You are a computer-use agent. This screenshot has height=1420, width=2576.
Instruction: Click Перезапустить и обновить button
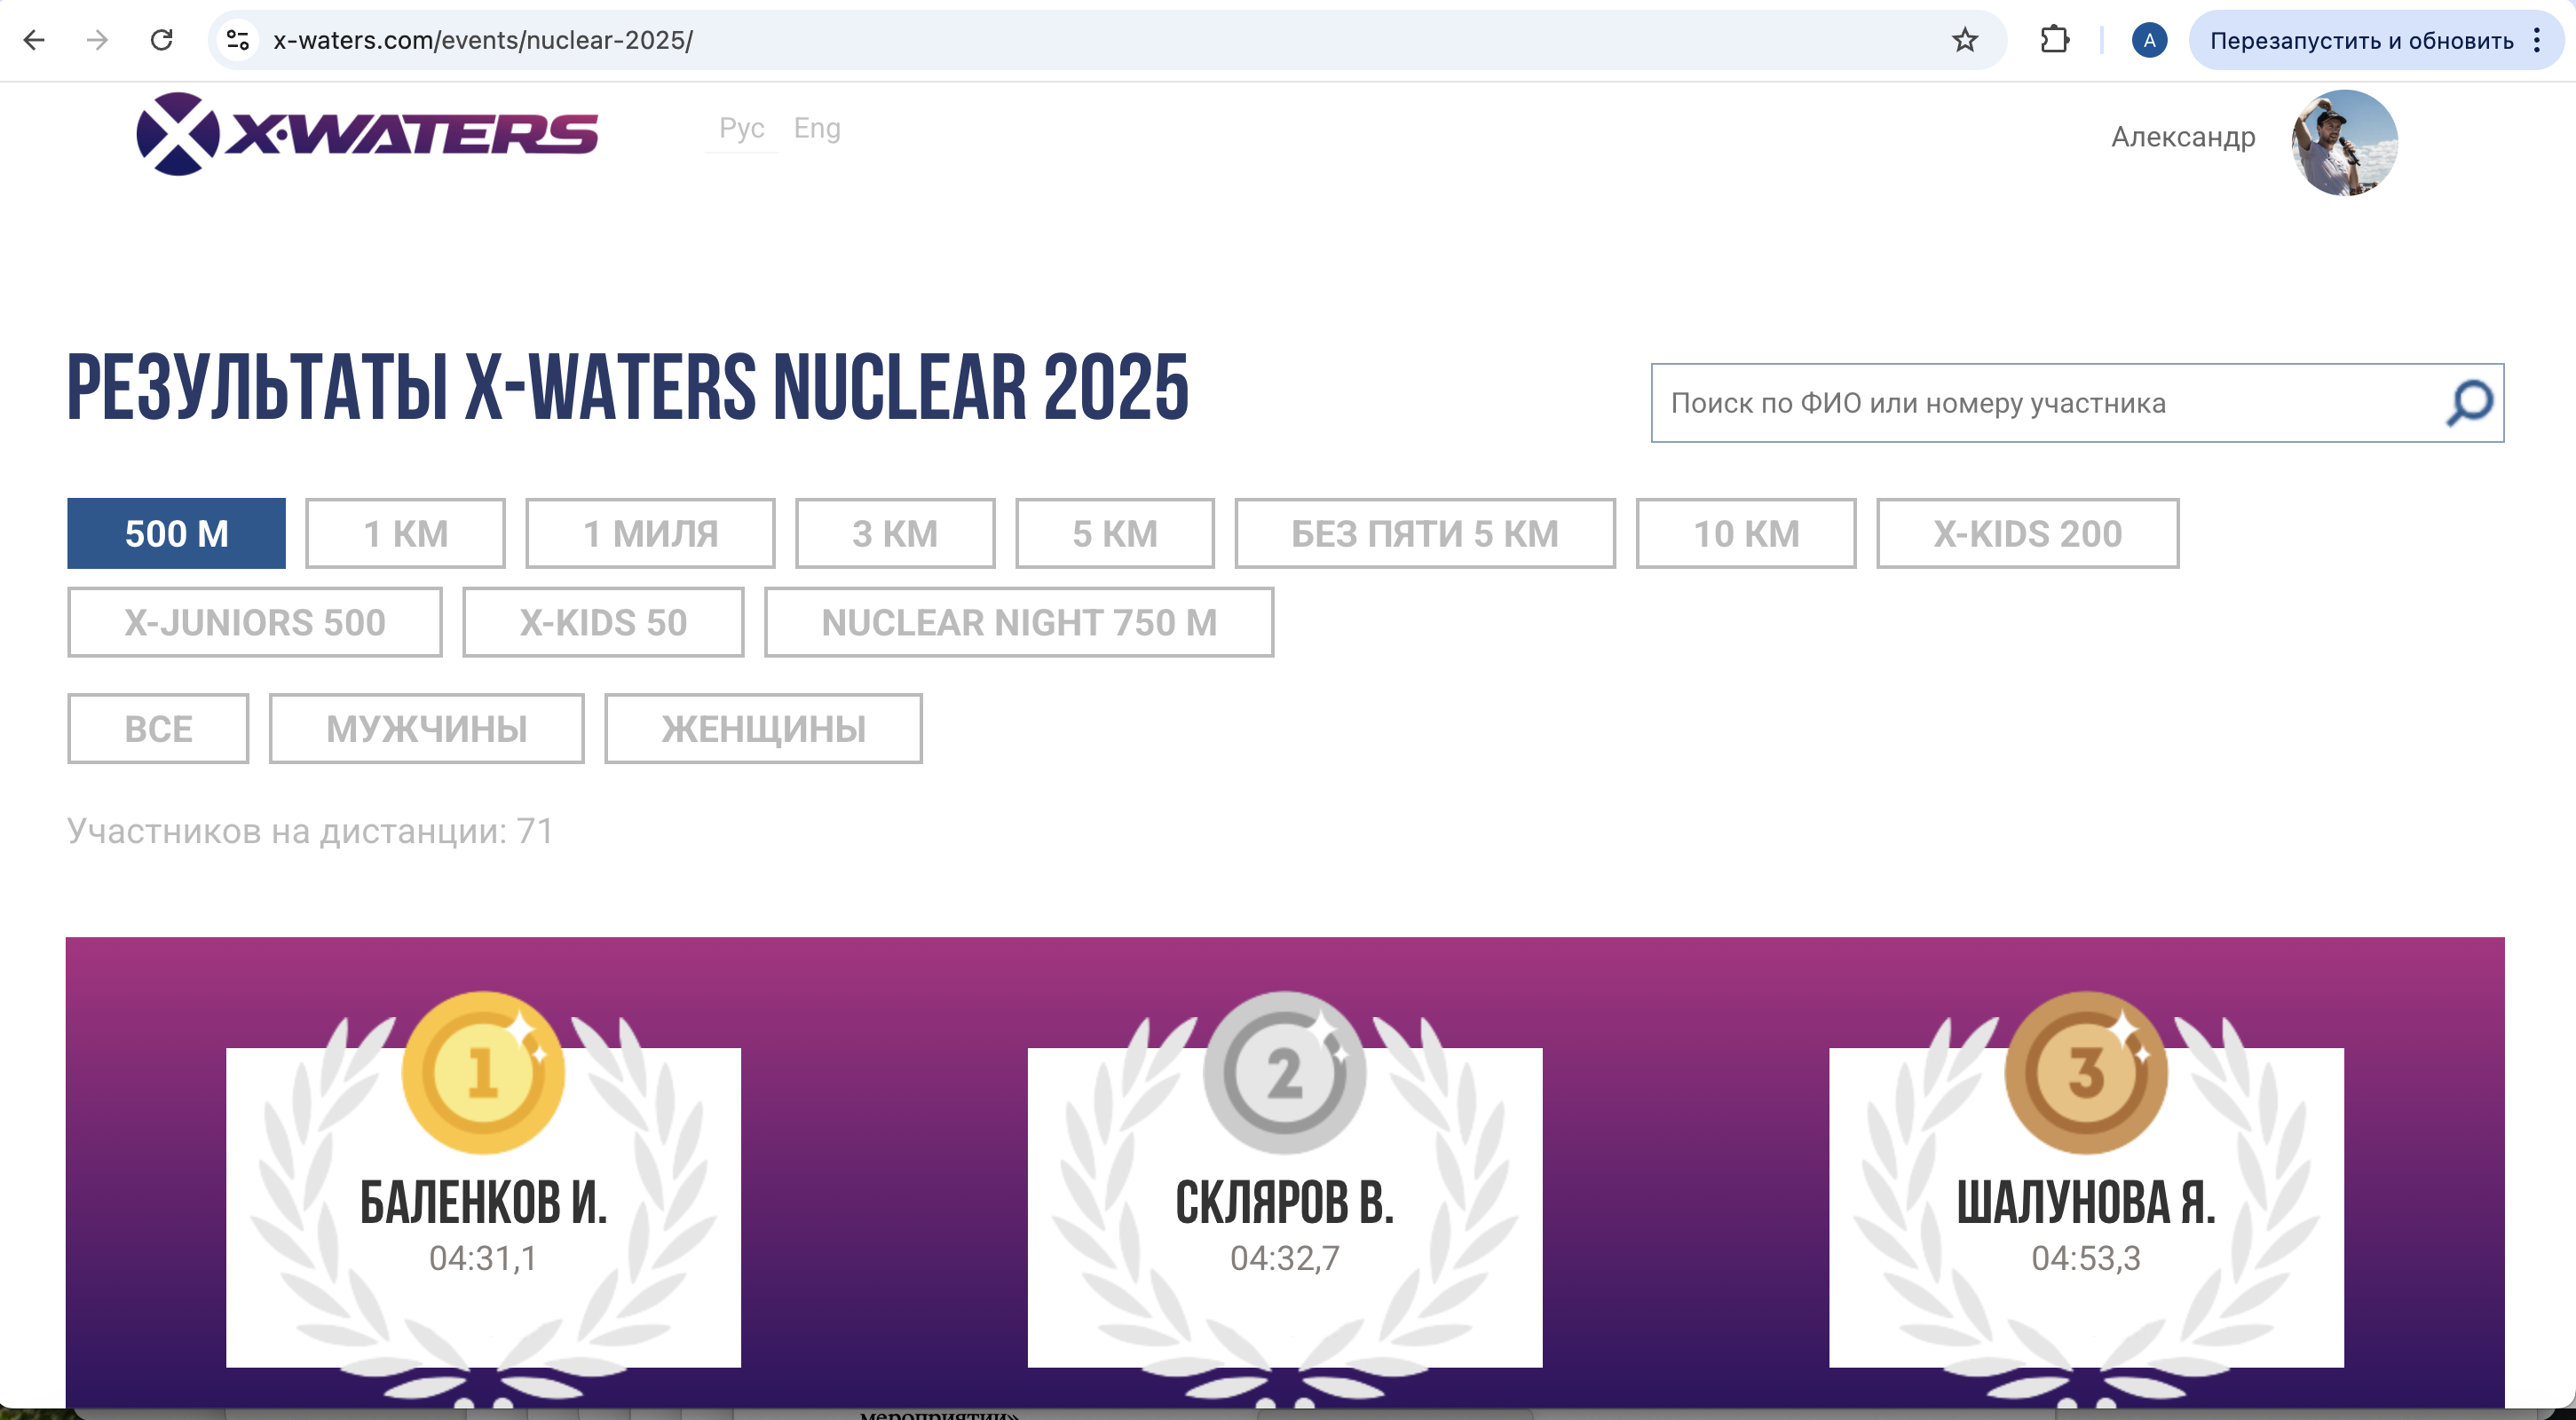(x=2360, y=40)
